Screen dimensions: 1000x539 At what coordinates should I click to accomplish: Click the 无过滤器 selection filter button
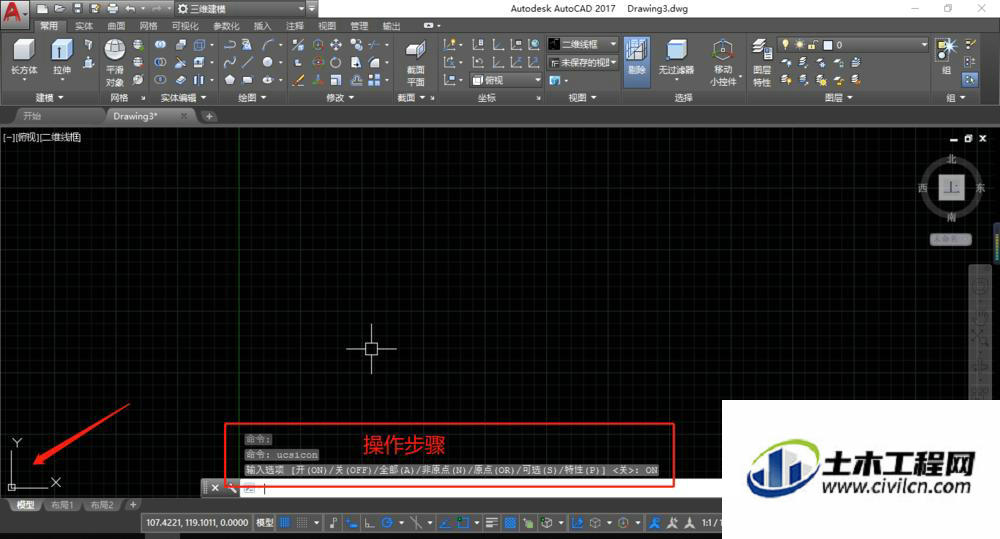pos(676,57)
